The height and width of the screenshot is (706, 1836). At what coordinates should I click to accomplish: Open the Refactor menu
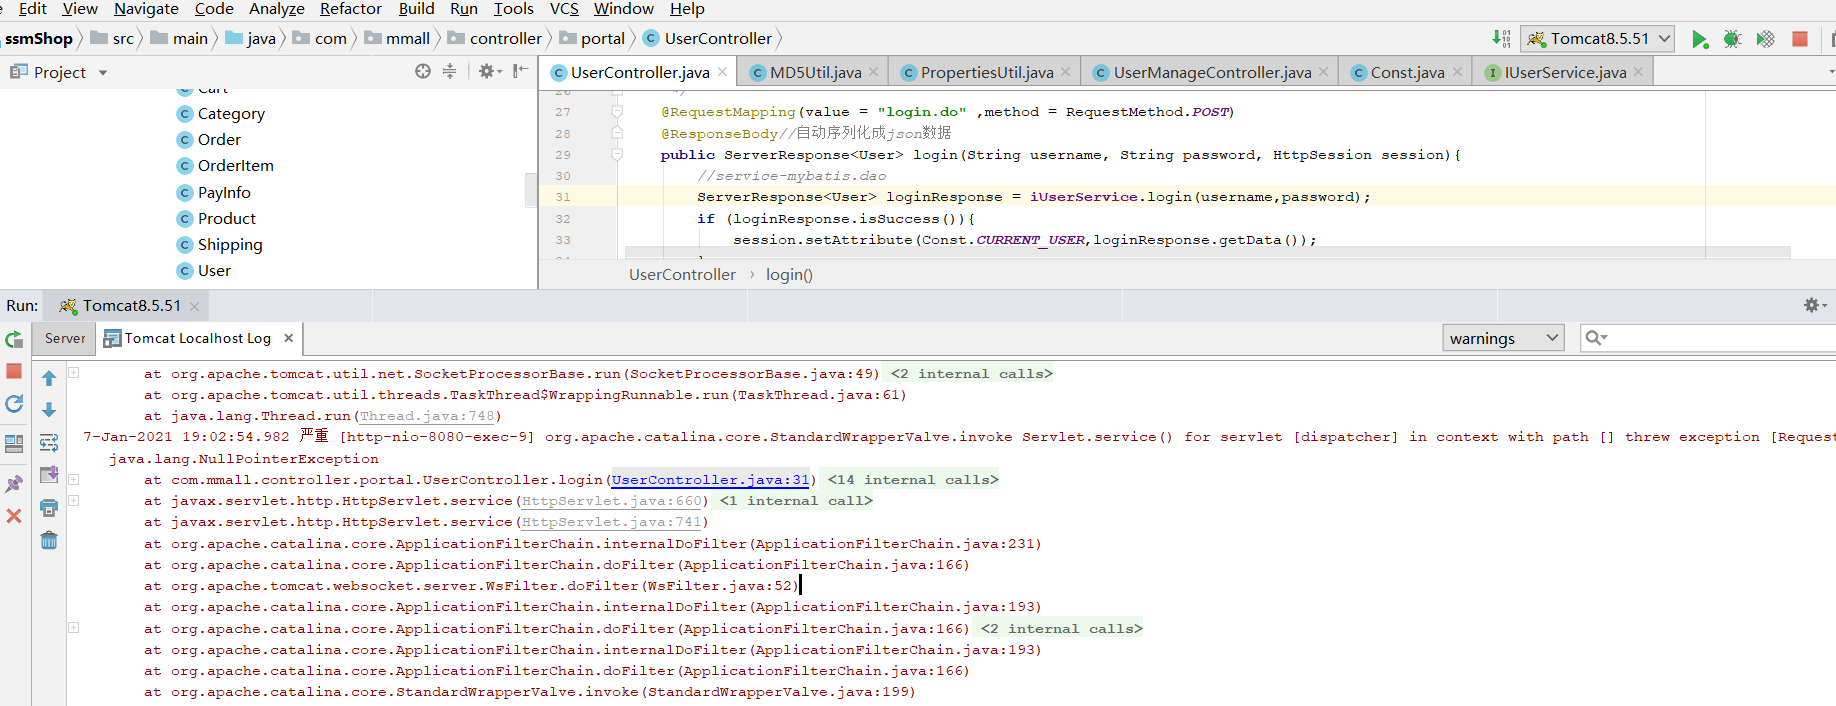(350, 9)
